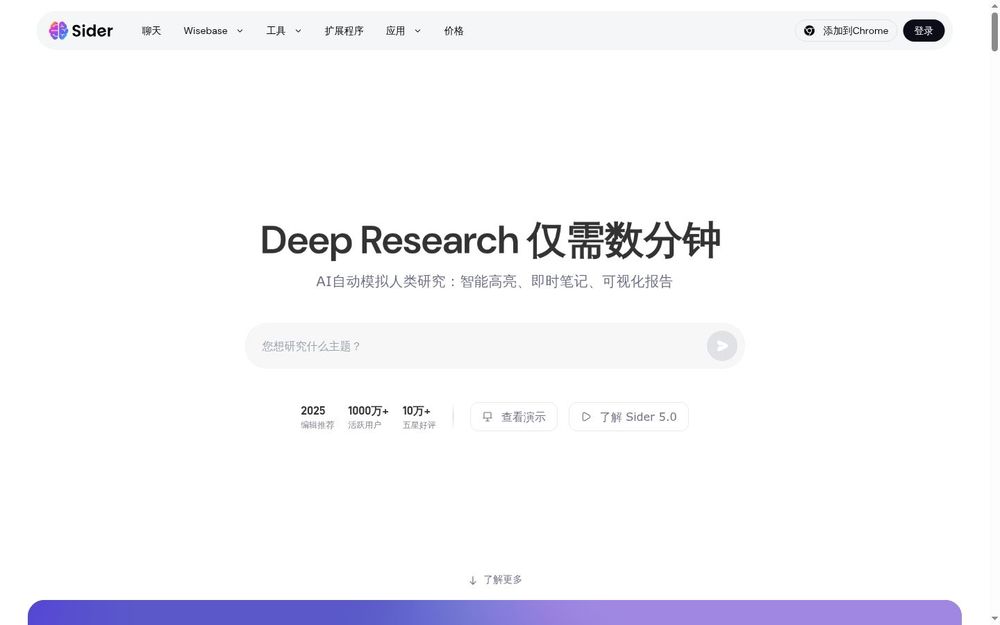Click the 2025 编辑推荐 stat

[317, 417]
